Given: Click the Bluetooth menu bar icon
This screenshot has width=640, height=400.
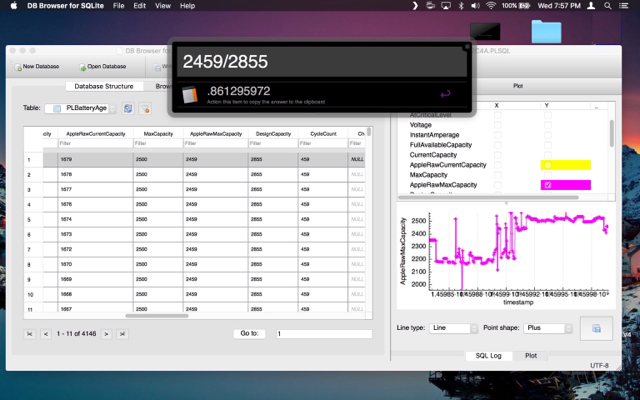Looking at the screenshot, I should 461,6.
